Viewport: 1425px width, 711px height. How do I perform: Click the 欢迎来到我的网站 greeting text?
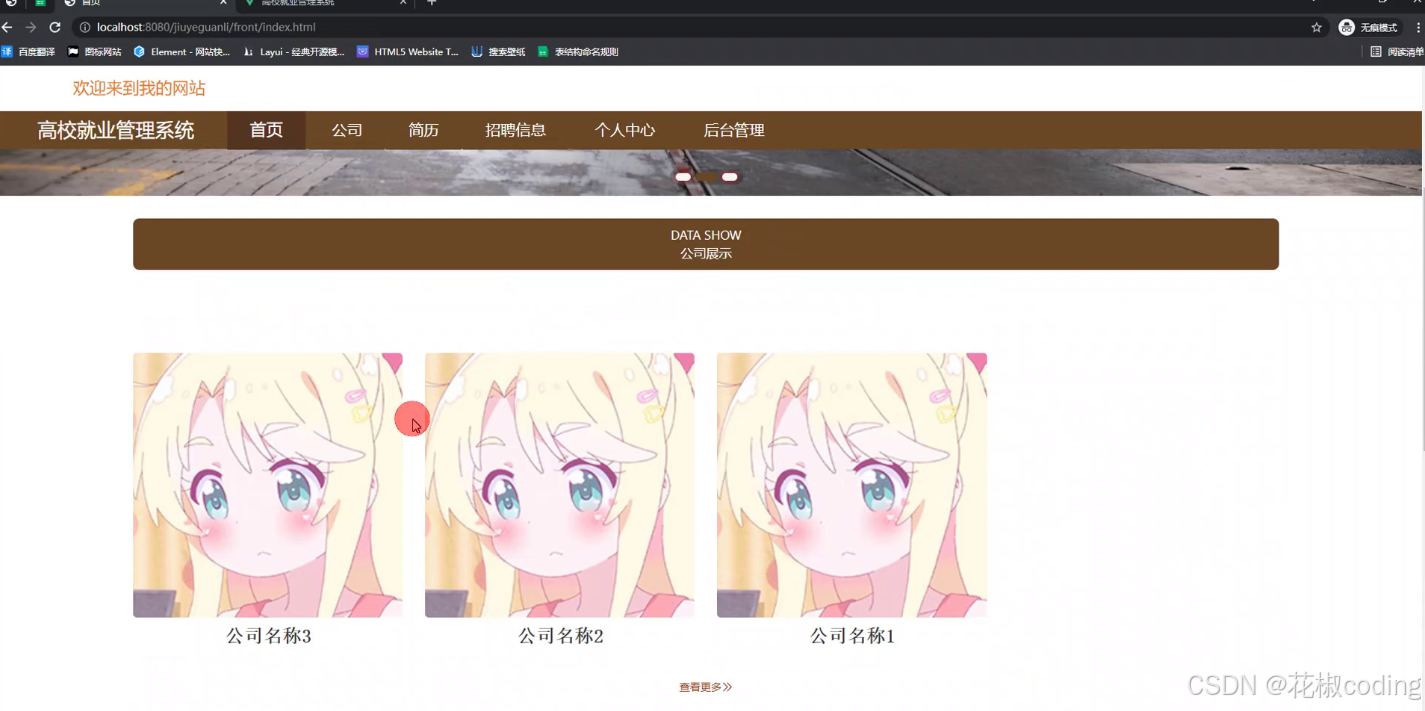coord(139,88)
